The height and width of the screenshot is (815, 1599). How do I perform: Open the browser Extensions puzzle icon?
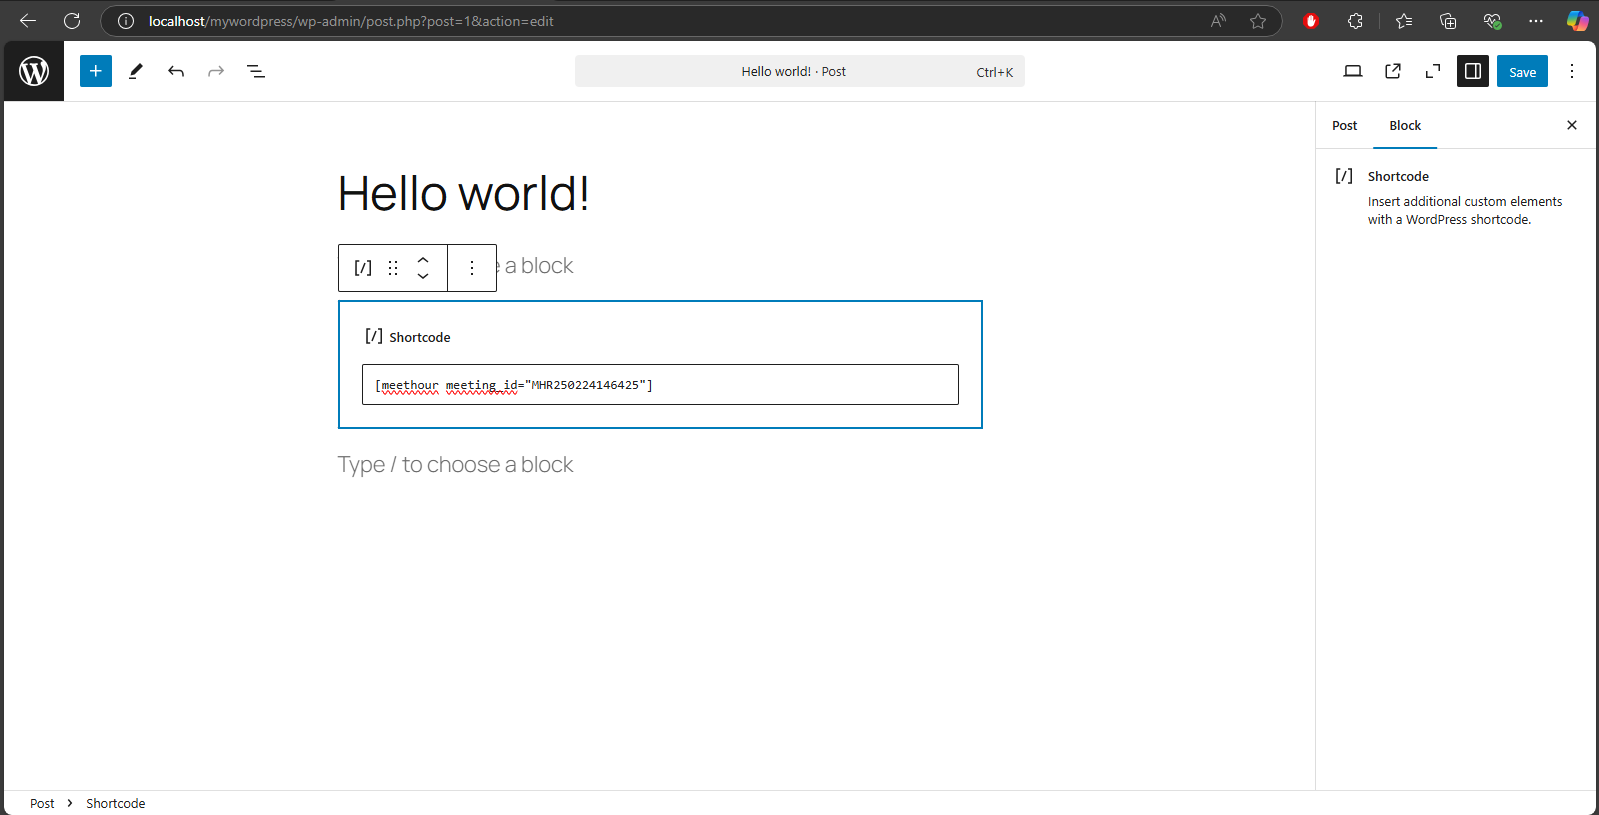pos(1355,21)
